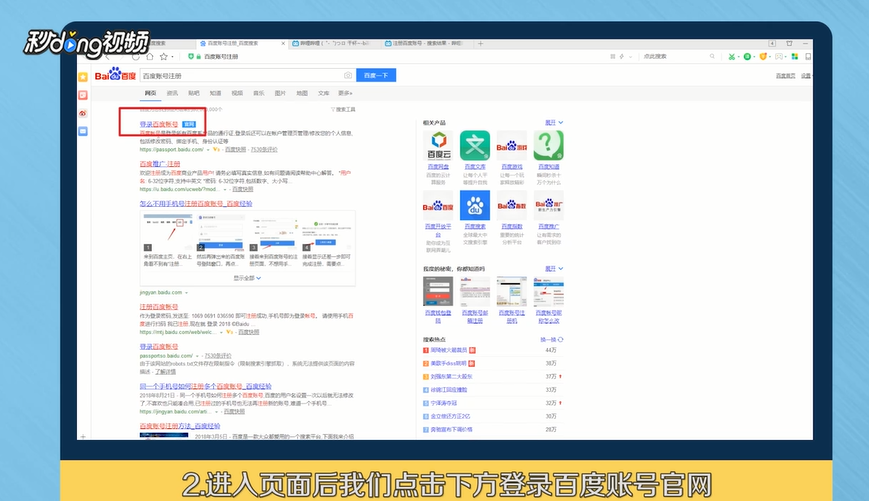
Task: Open the grey login-form thumbnail
Action: coord(438,292)
